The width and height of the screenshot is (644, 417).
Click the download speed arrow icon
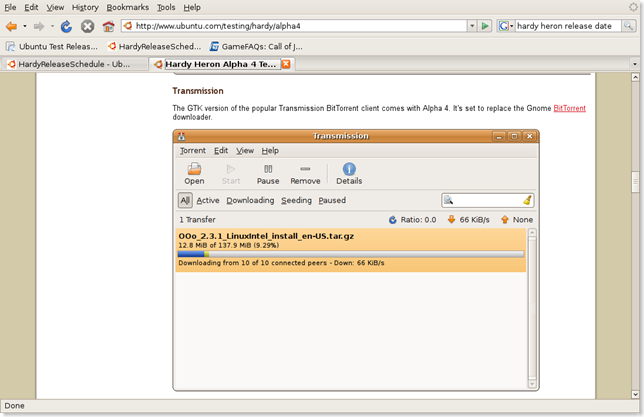(451, 219)
